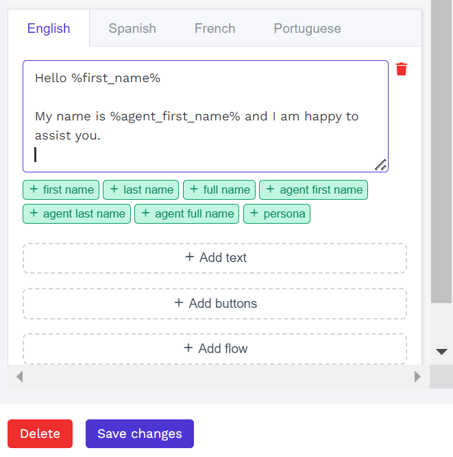Insert the agent last name placeholder

(x=77, y=214)
